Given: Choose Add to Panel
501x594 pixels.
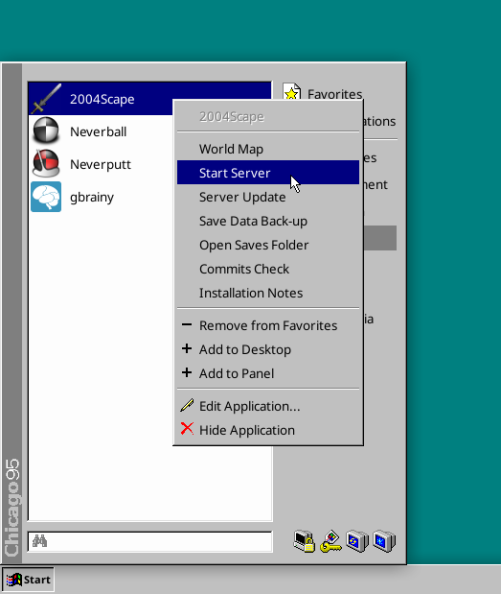Looking at the screenshot, I should click(268, 373).
